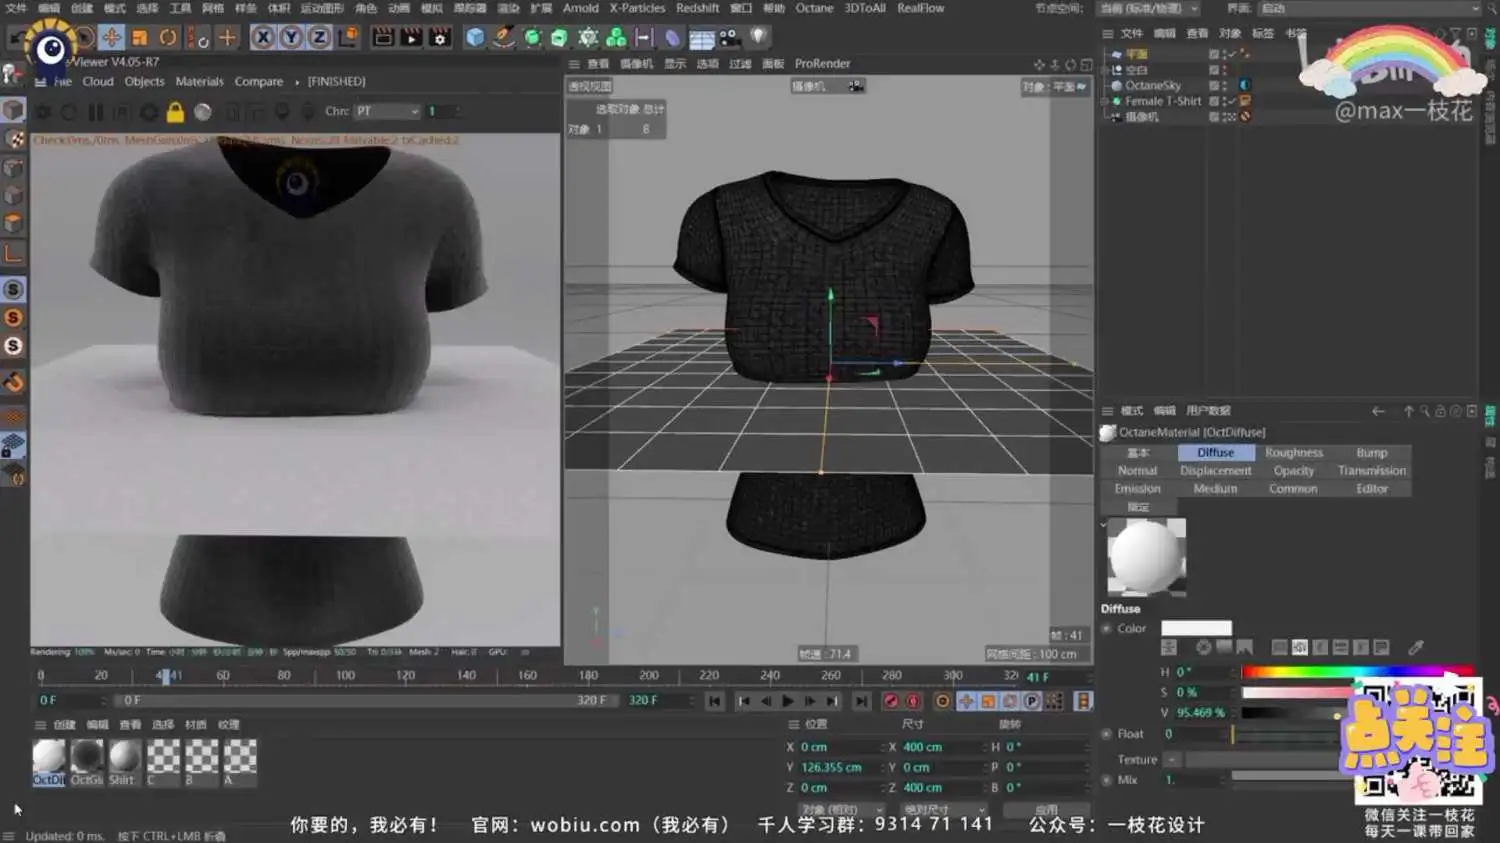This screenshot has width=1500, height=843.
Task: Click the OctaneSky environment tag
Action: (x=1245, y=86)
